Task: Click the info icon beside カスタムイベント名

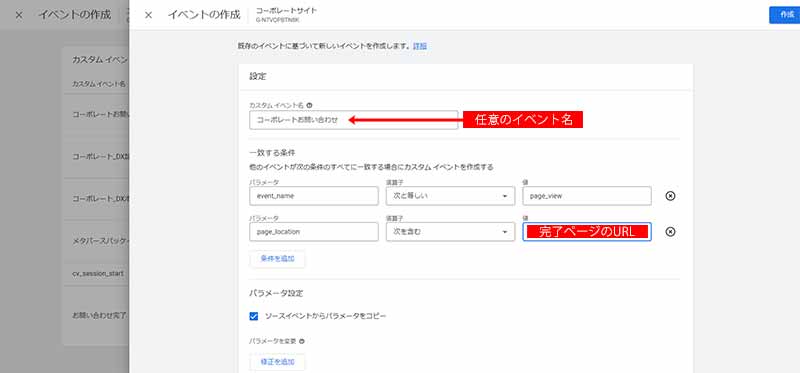Action: [310, 105]
